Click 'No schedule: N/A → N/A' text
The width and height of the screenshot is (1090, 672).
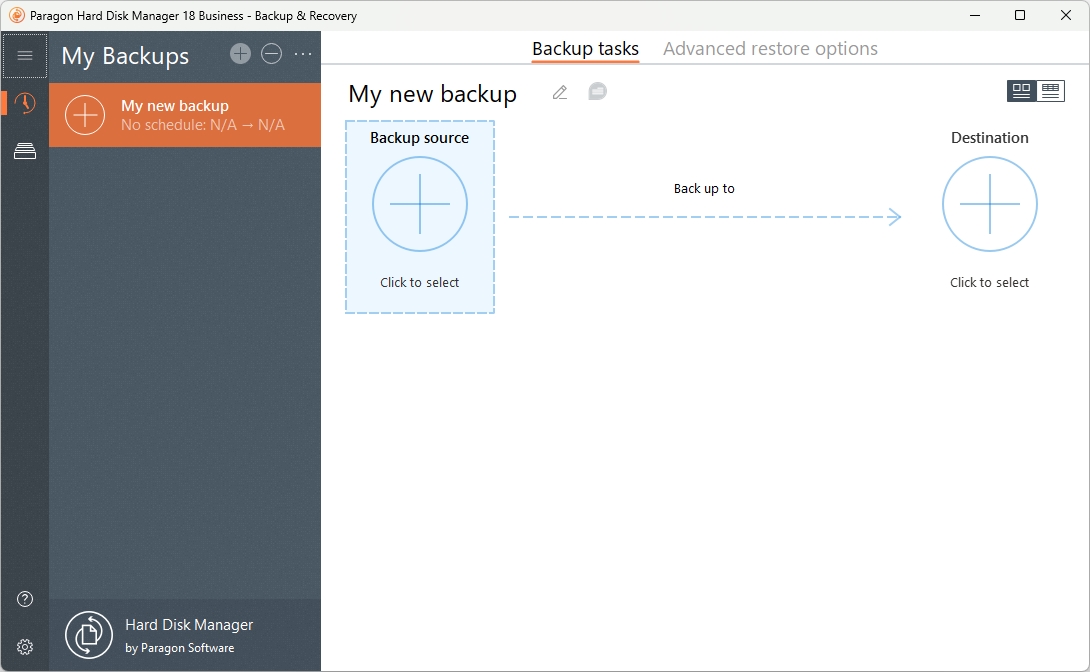click(x=203, y=125)
